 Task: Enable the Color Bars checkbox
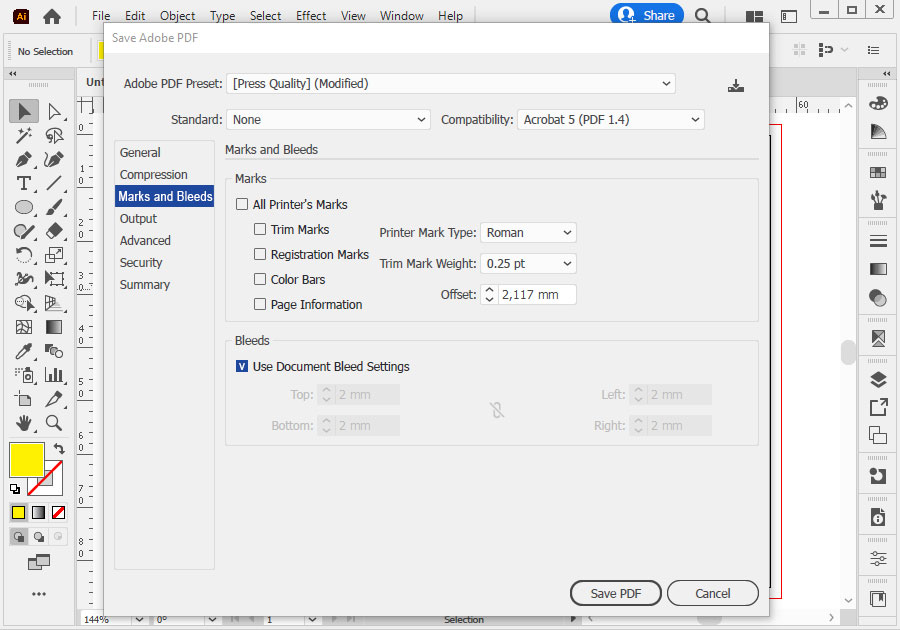click(x=259, y=279)
